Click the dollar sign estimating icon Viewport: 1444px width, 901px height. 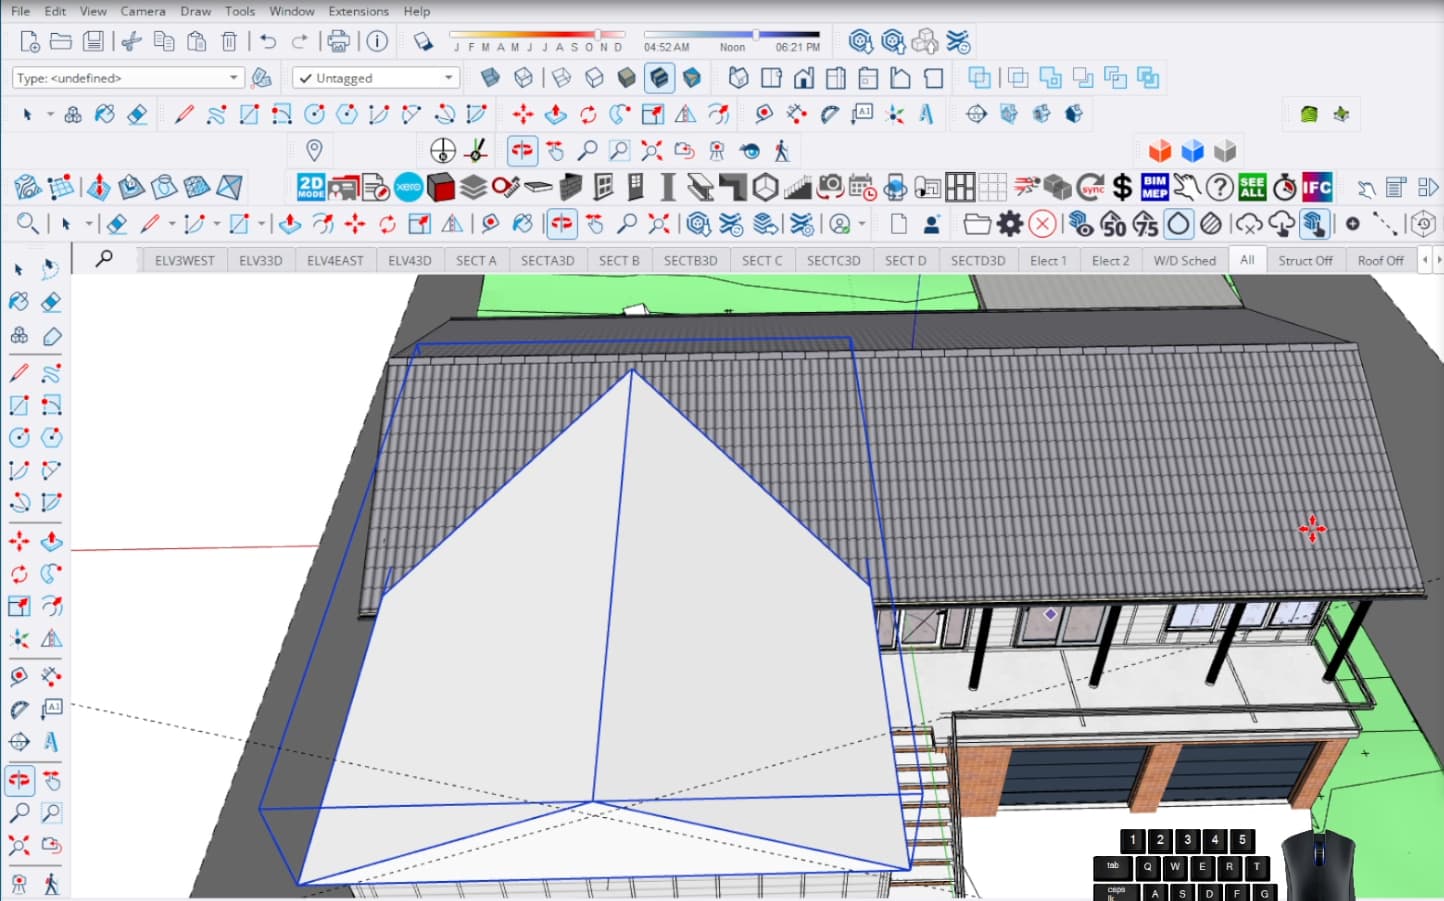click(1123, 187)
